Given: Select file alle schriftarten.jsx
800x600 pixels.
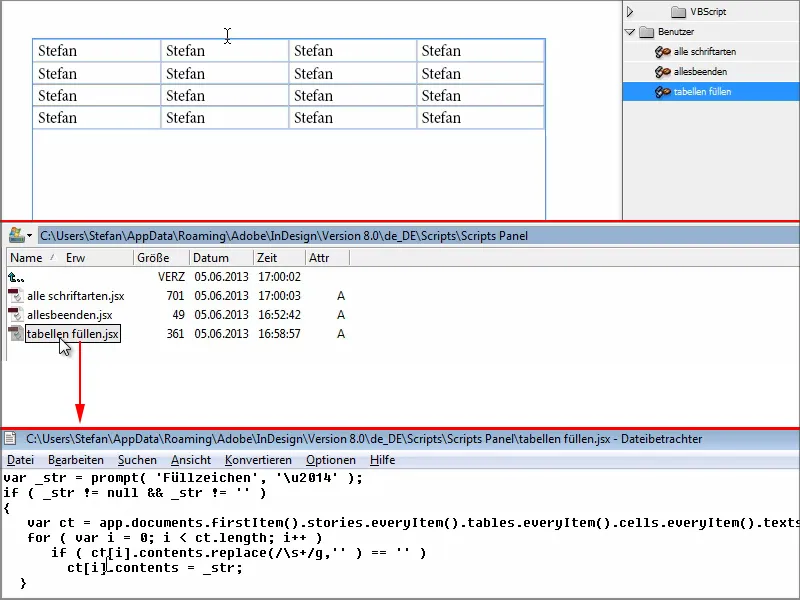Looking at the screenshot, I should pyautogui.click(x=76, y=296).
